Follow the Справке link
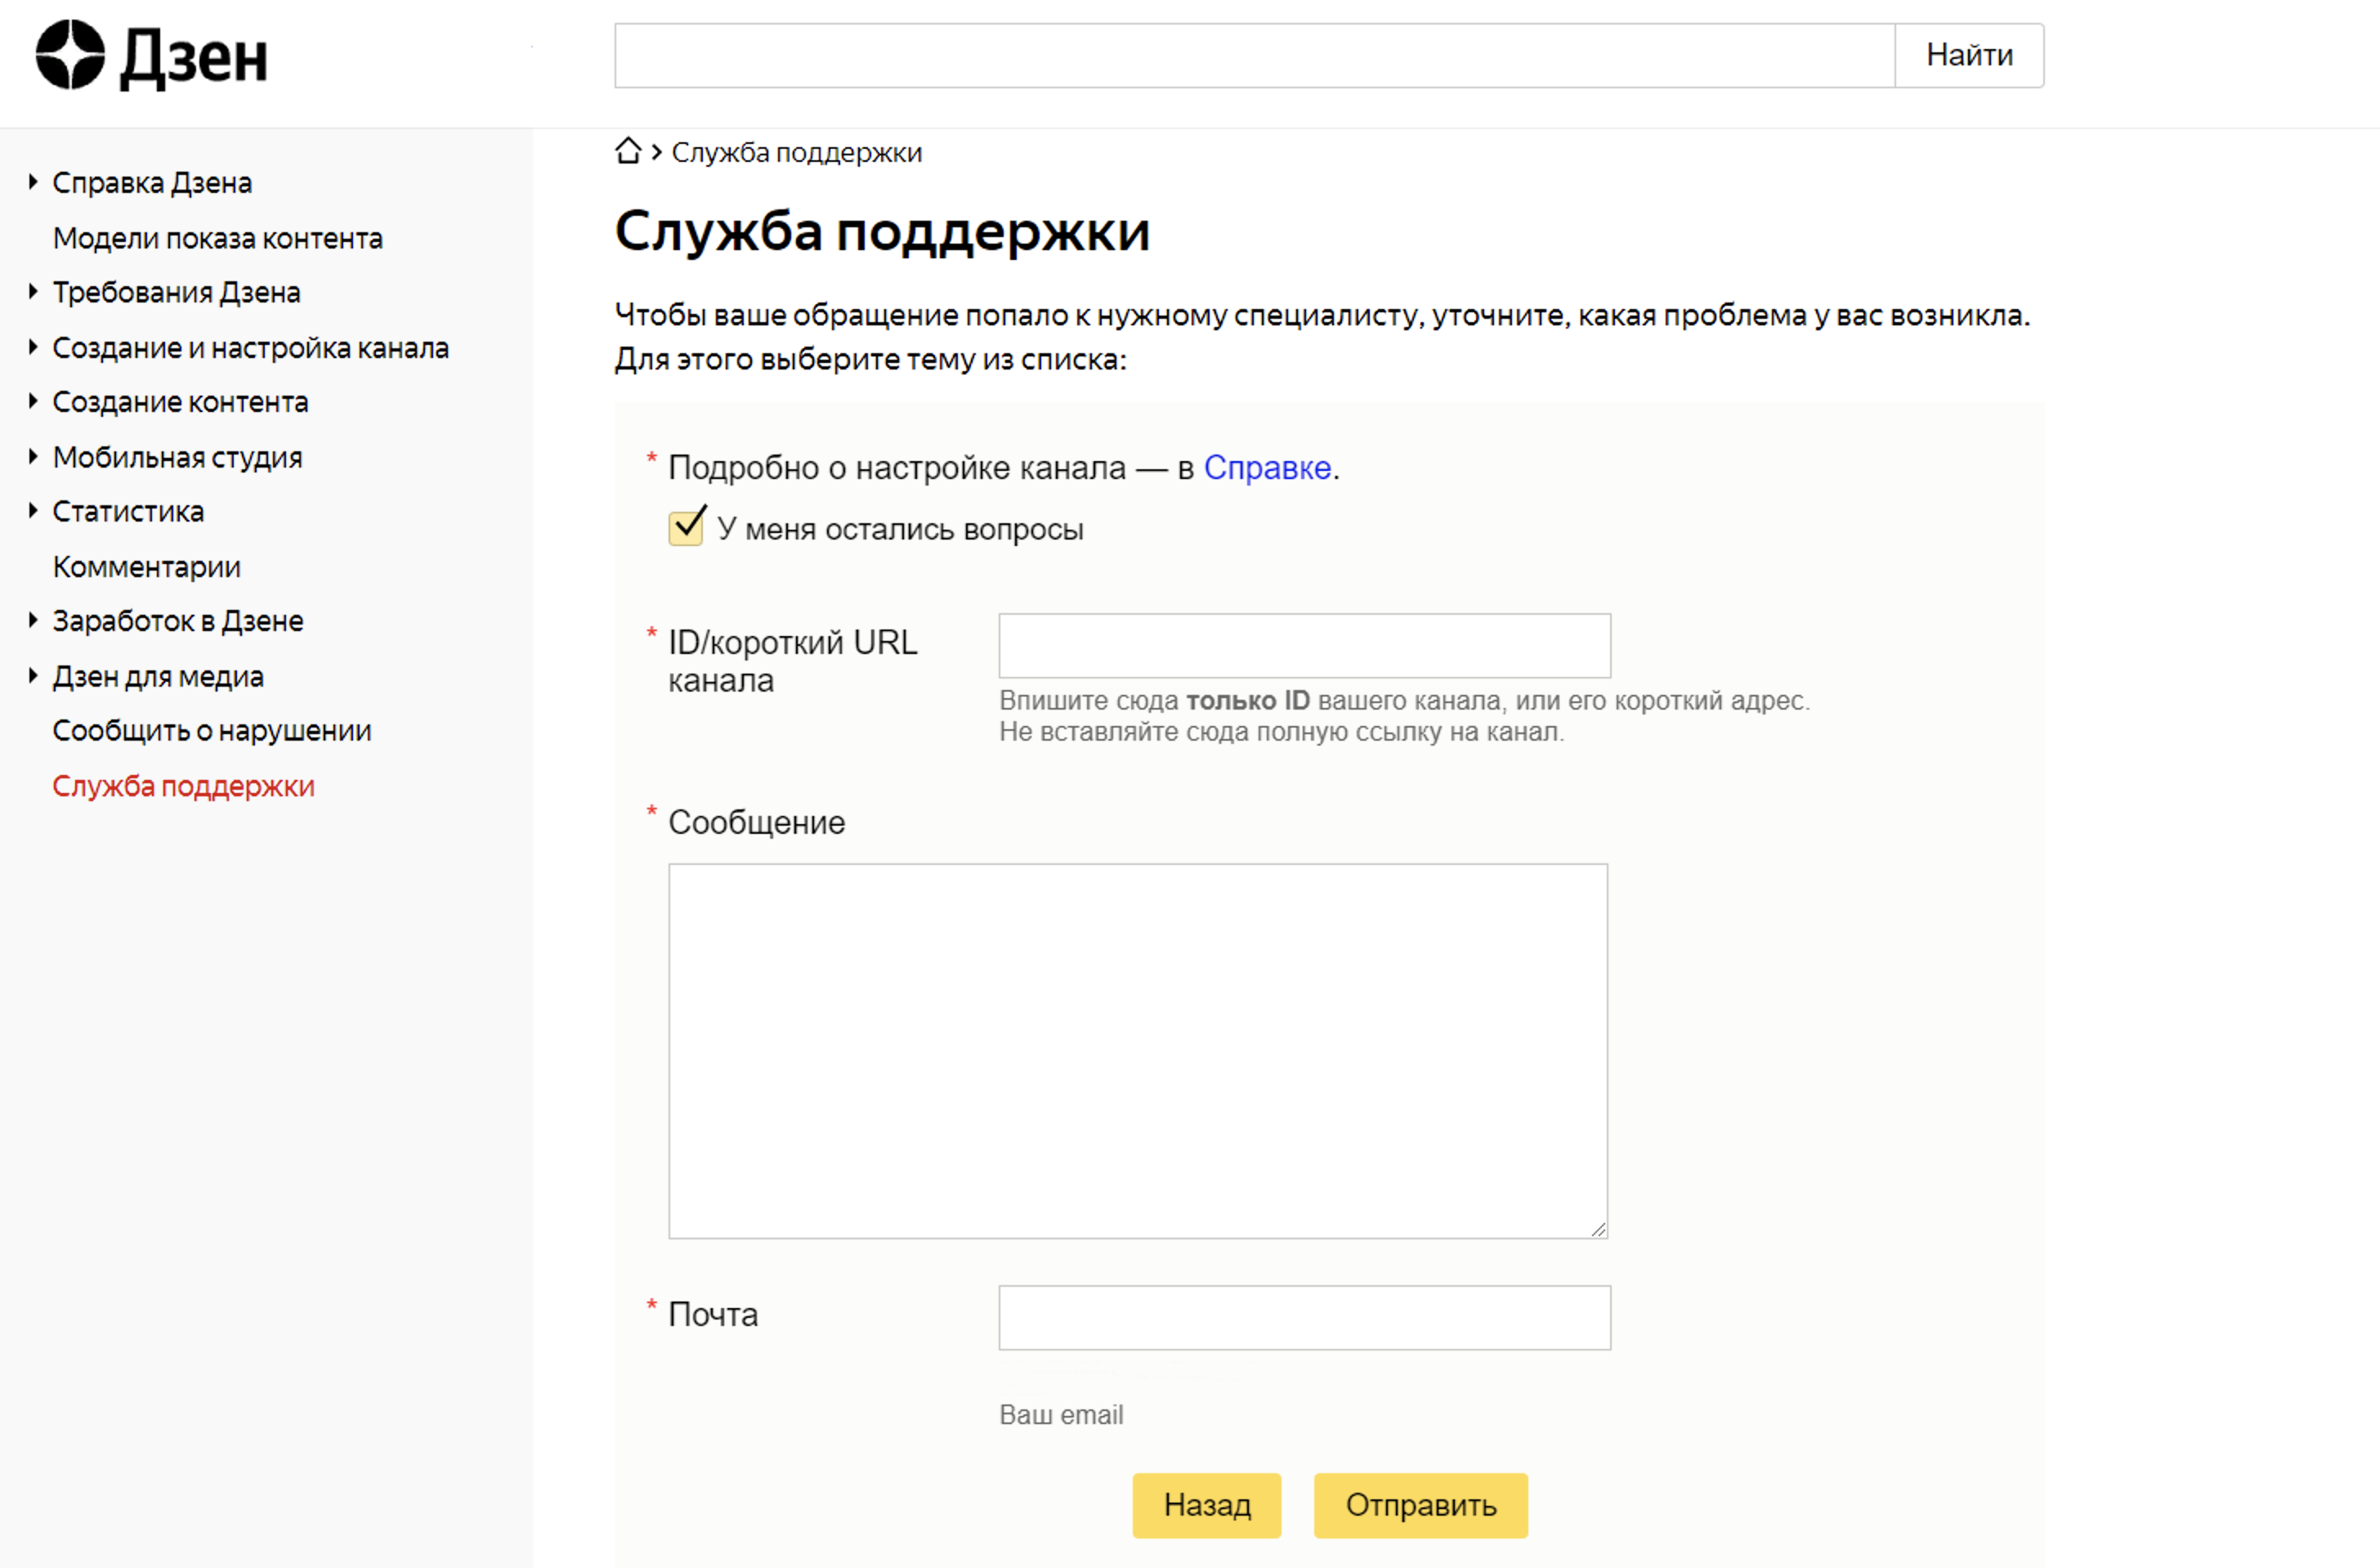Viewport: 2380px width, 1568px height. 1267,467
